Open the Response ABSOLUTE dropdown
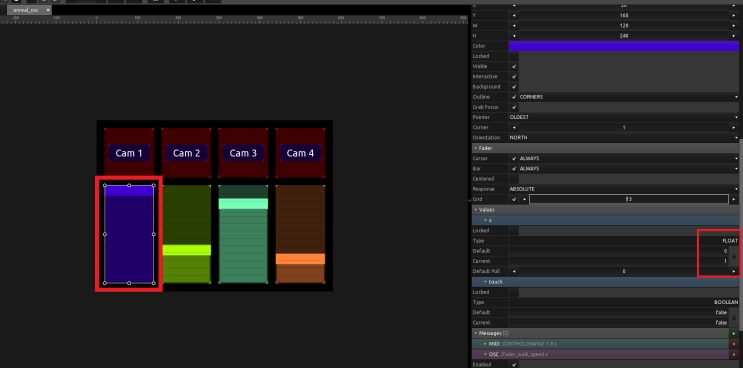 coord(624,189)
